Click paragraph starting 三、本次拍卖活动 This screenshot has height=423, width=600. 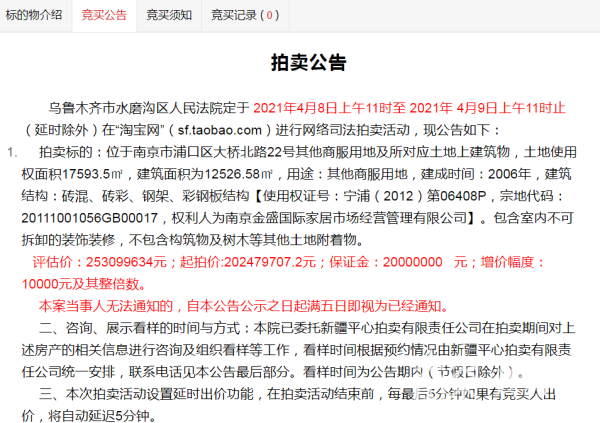(289, 405)
